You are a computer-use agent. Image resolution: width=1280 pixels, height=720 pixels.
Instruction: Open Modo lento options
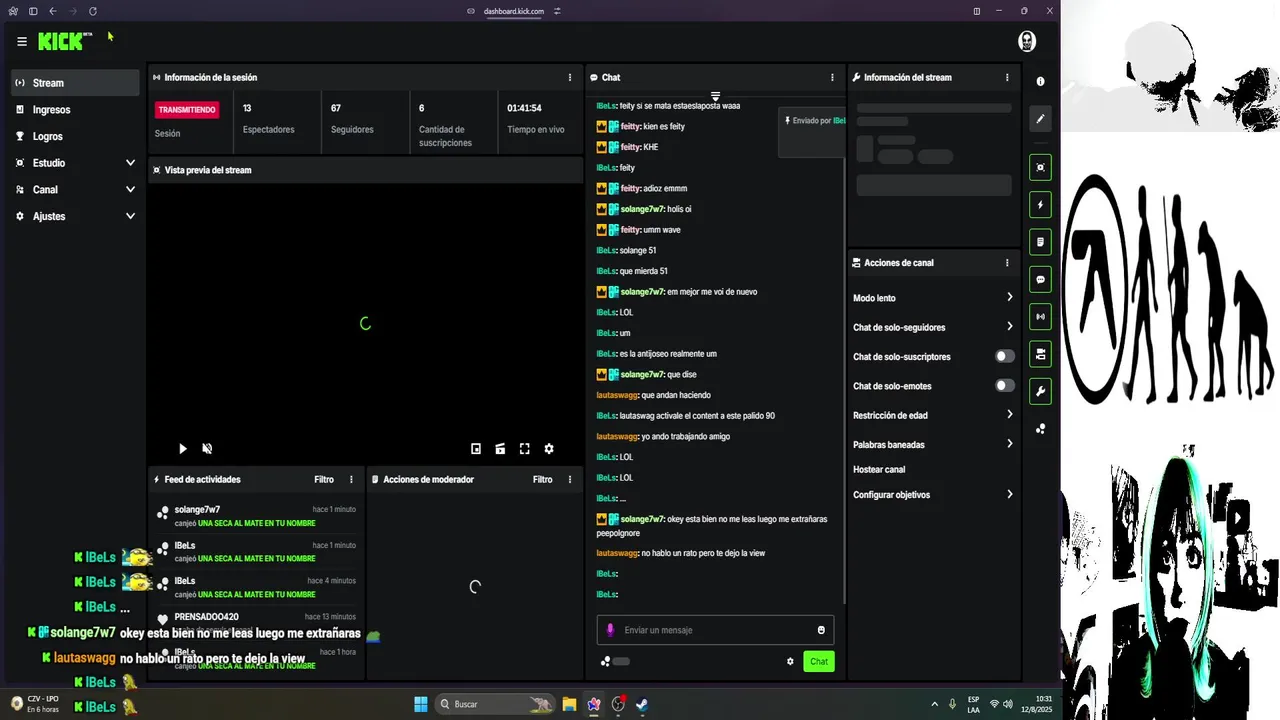coord(933,298)
